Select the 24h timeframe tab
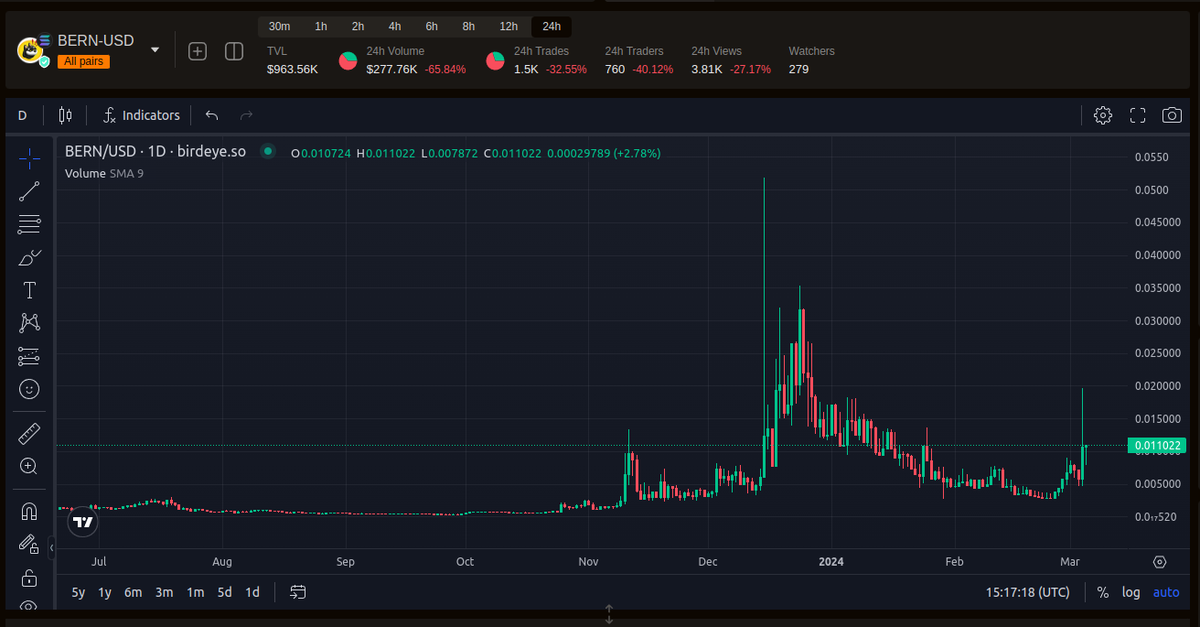This screenshot has width=1200, height=627. pos(552,26)
